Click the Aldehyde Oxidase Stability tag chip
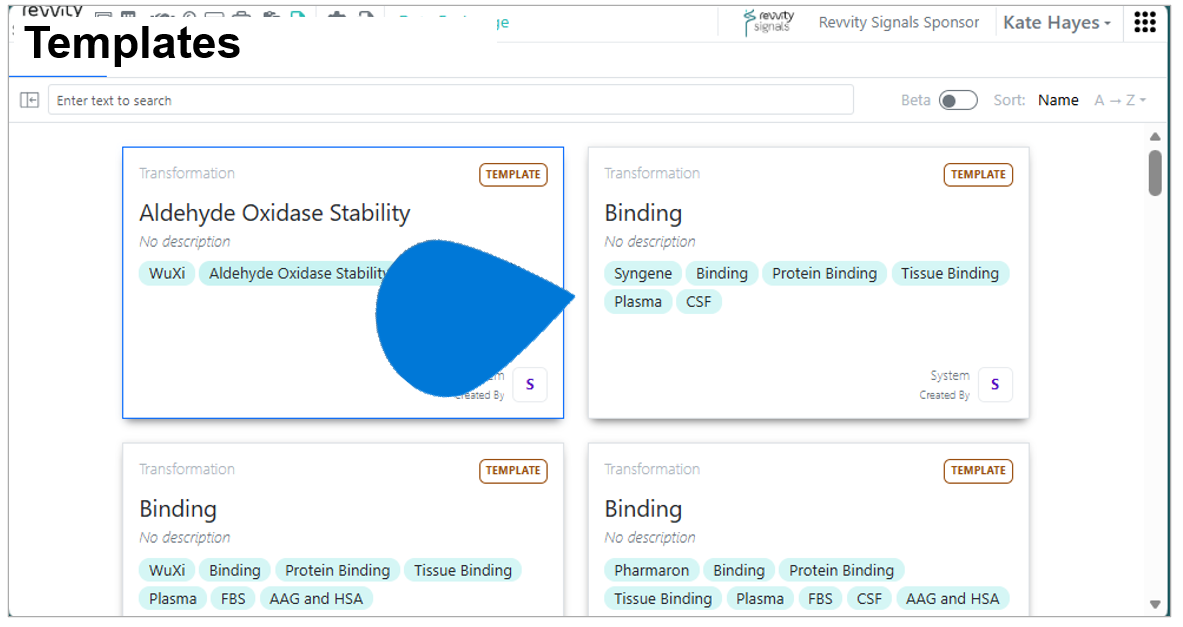This screenshot has width=1183, height=627. [298, 273]
